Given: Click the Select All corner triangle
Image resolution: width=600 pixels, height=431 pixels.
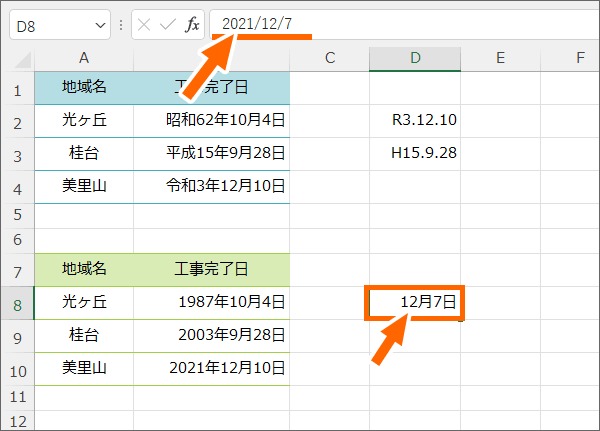Looking at the screenshot, I should [x=22, y=59].
